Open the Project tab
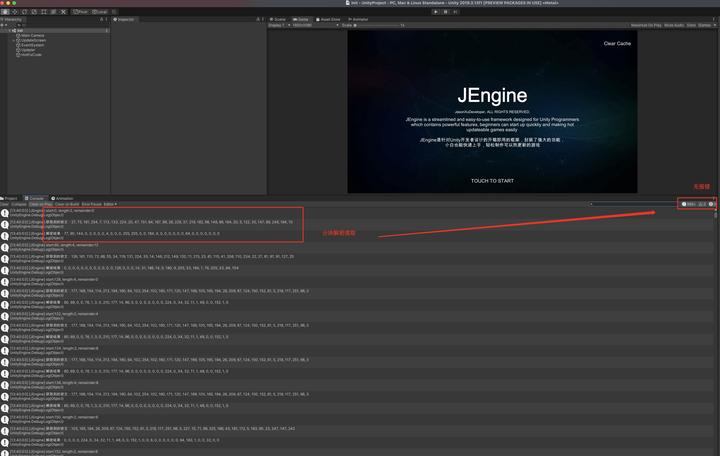The image size is (720, 456). click(9, 198)
